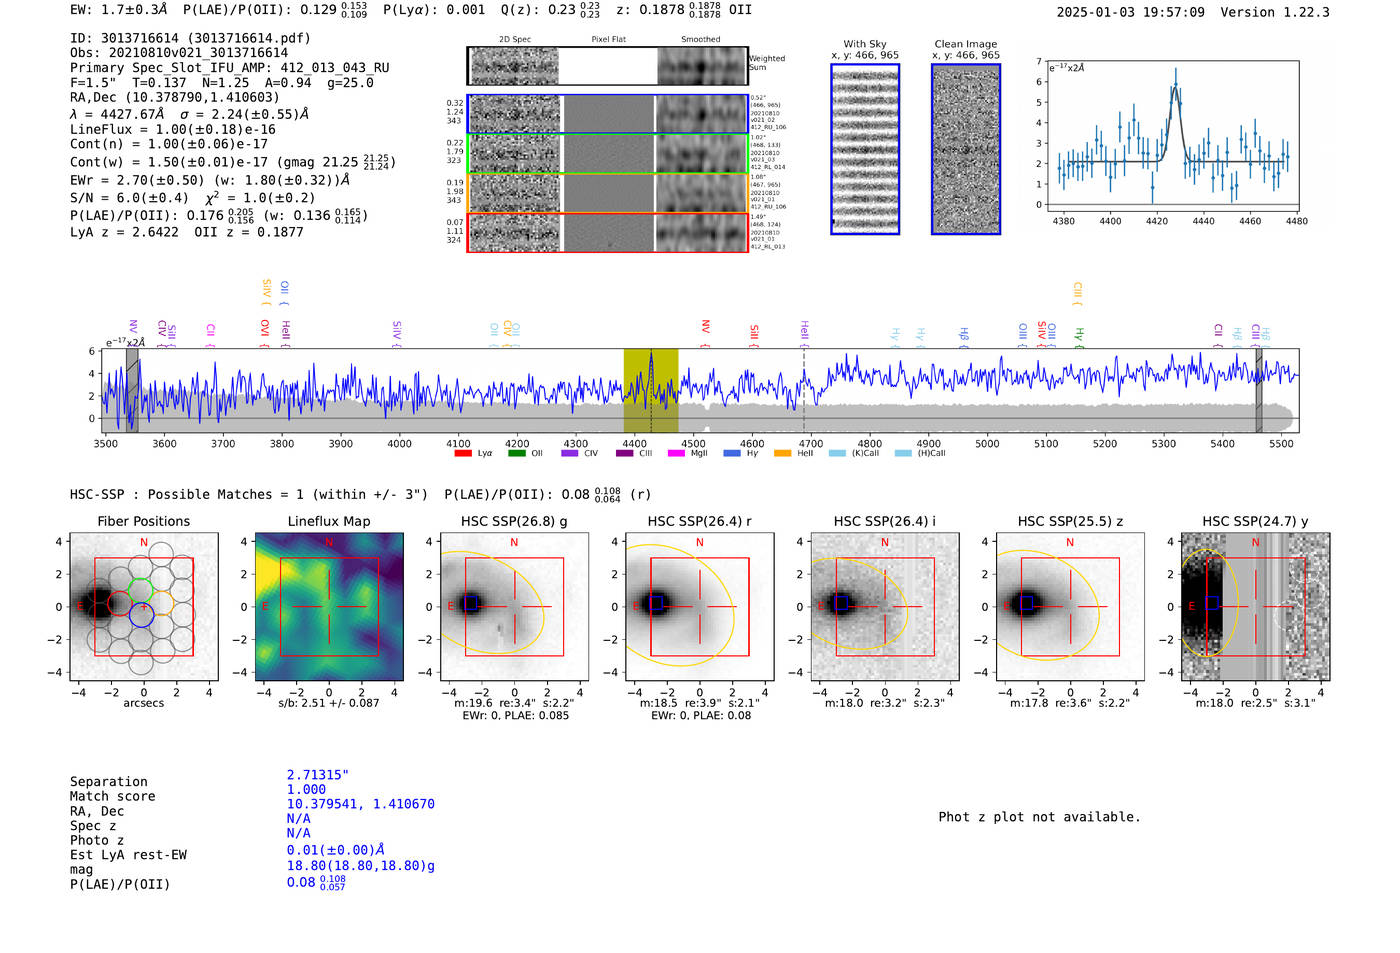The width and height of the screenshot is (1400, 953).
Task: Select the red-framed fiber spectrum row
Action: tap(607, 232)
